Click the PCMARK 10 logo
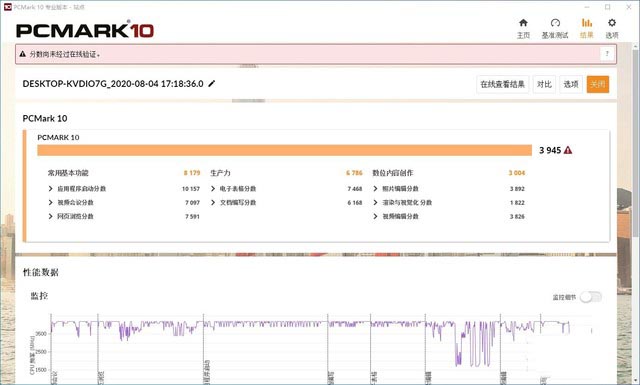This screenshot has width=640, height=385. click(84, 30)
